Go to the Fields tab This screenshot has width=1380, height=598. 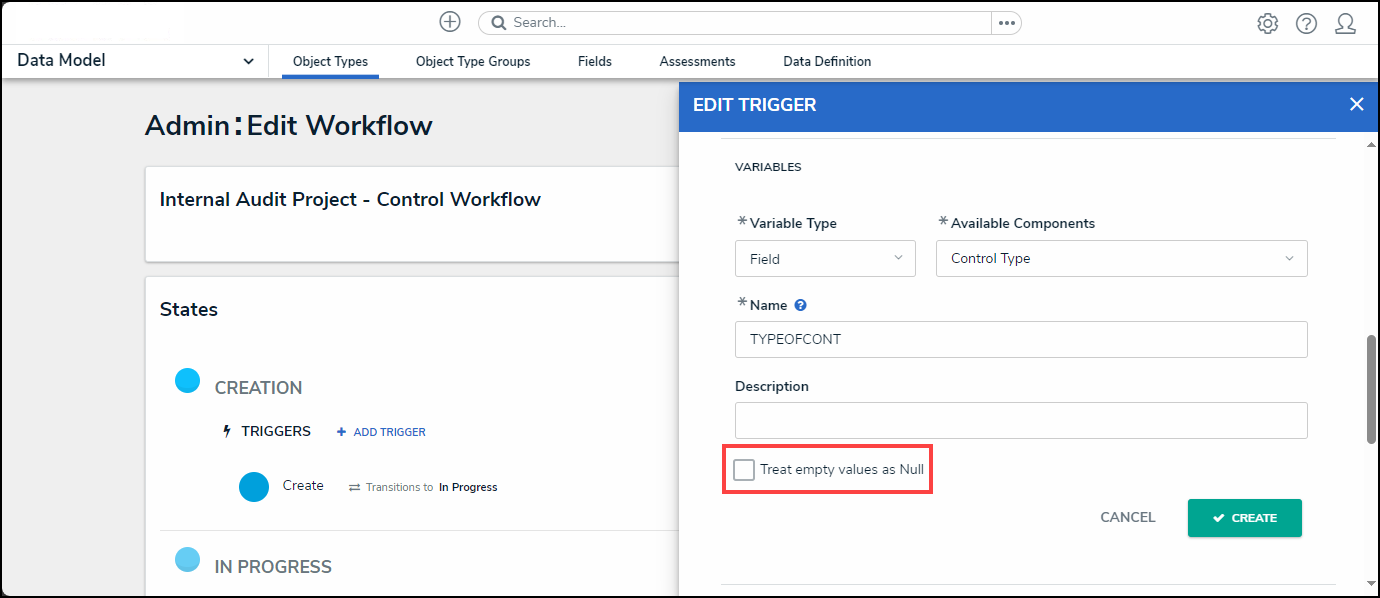point(595,62)
